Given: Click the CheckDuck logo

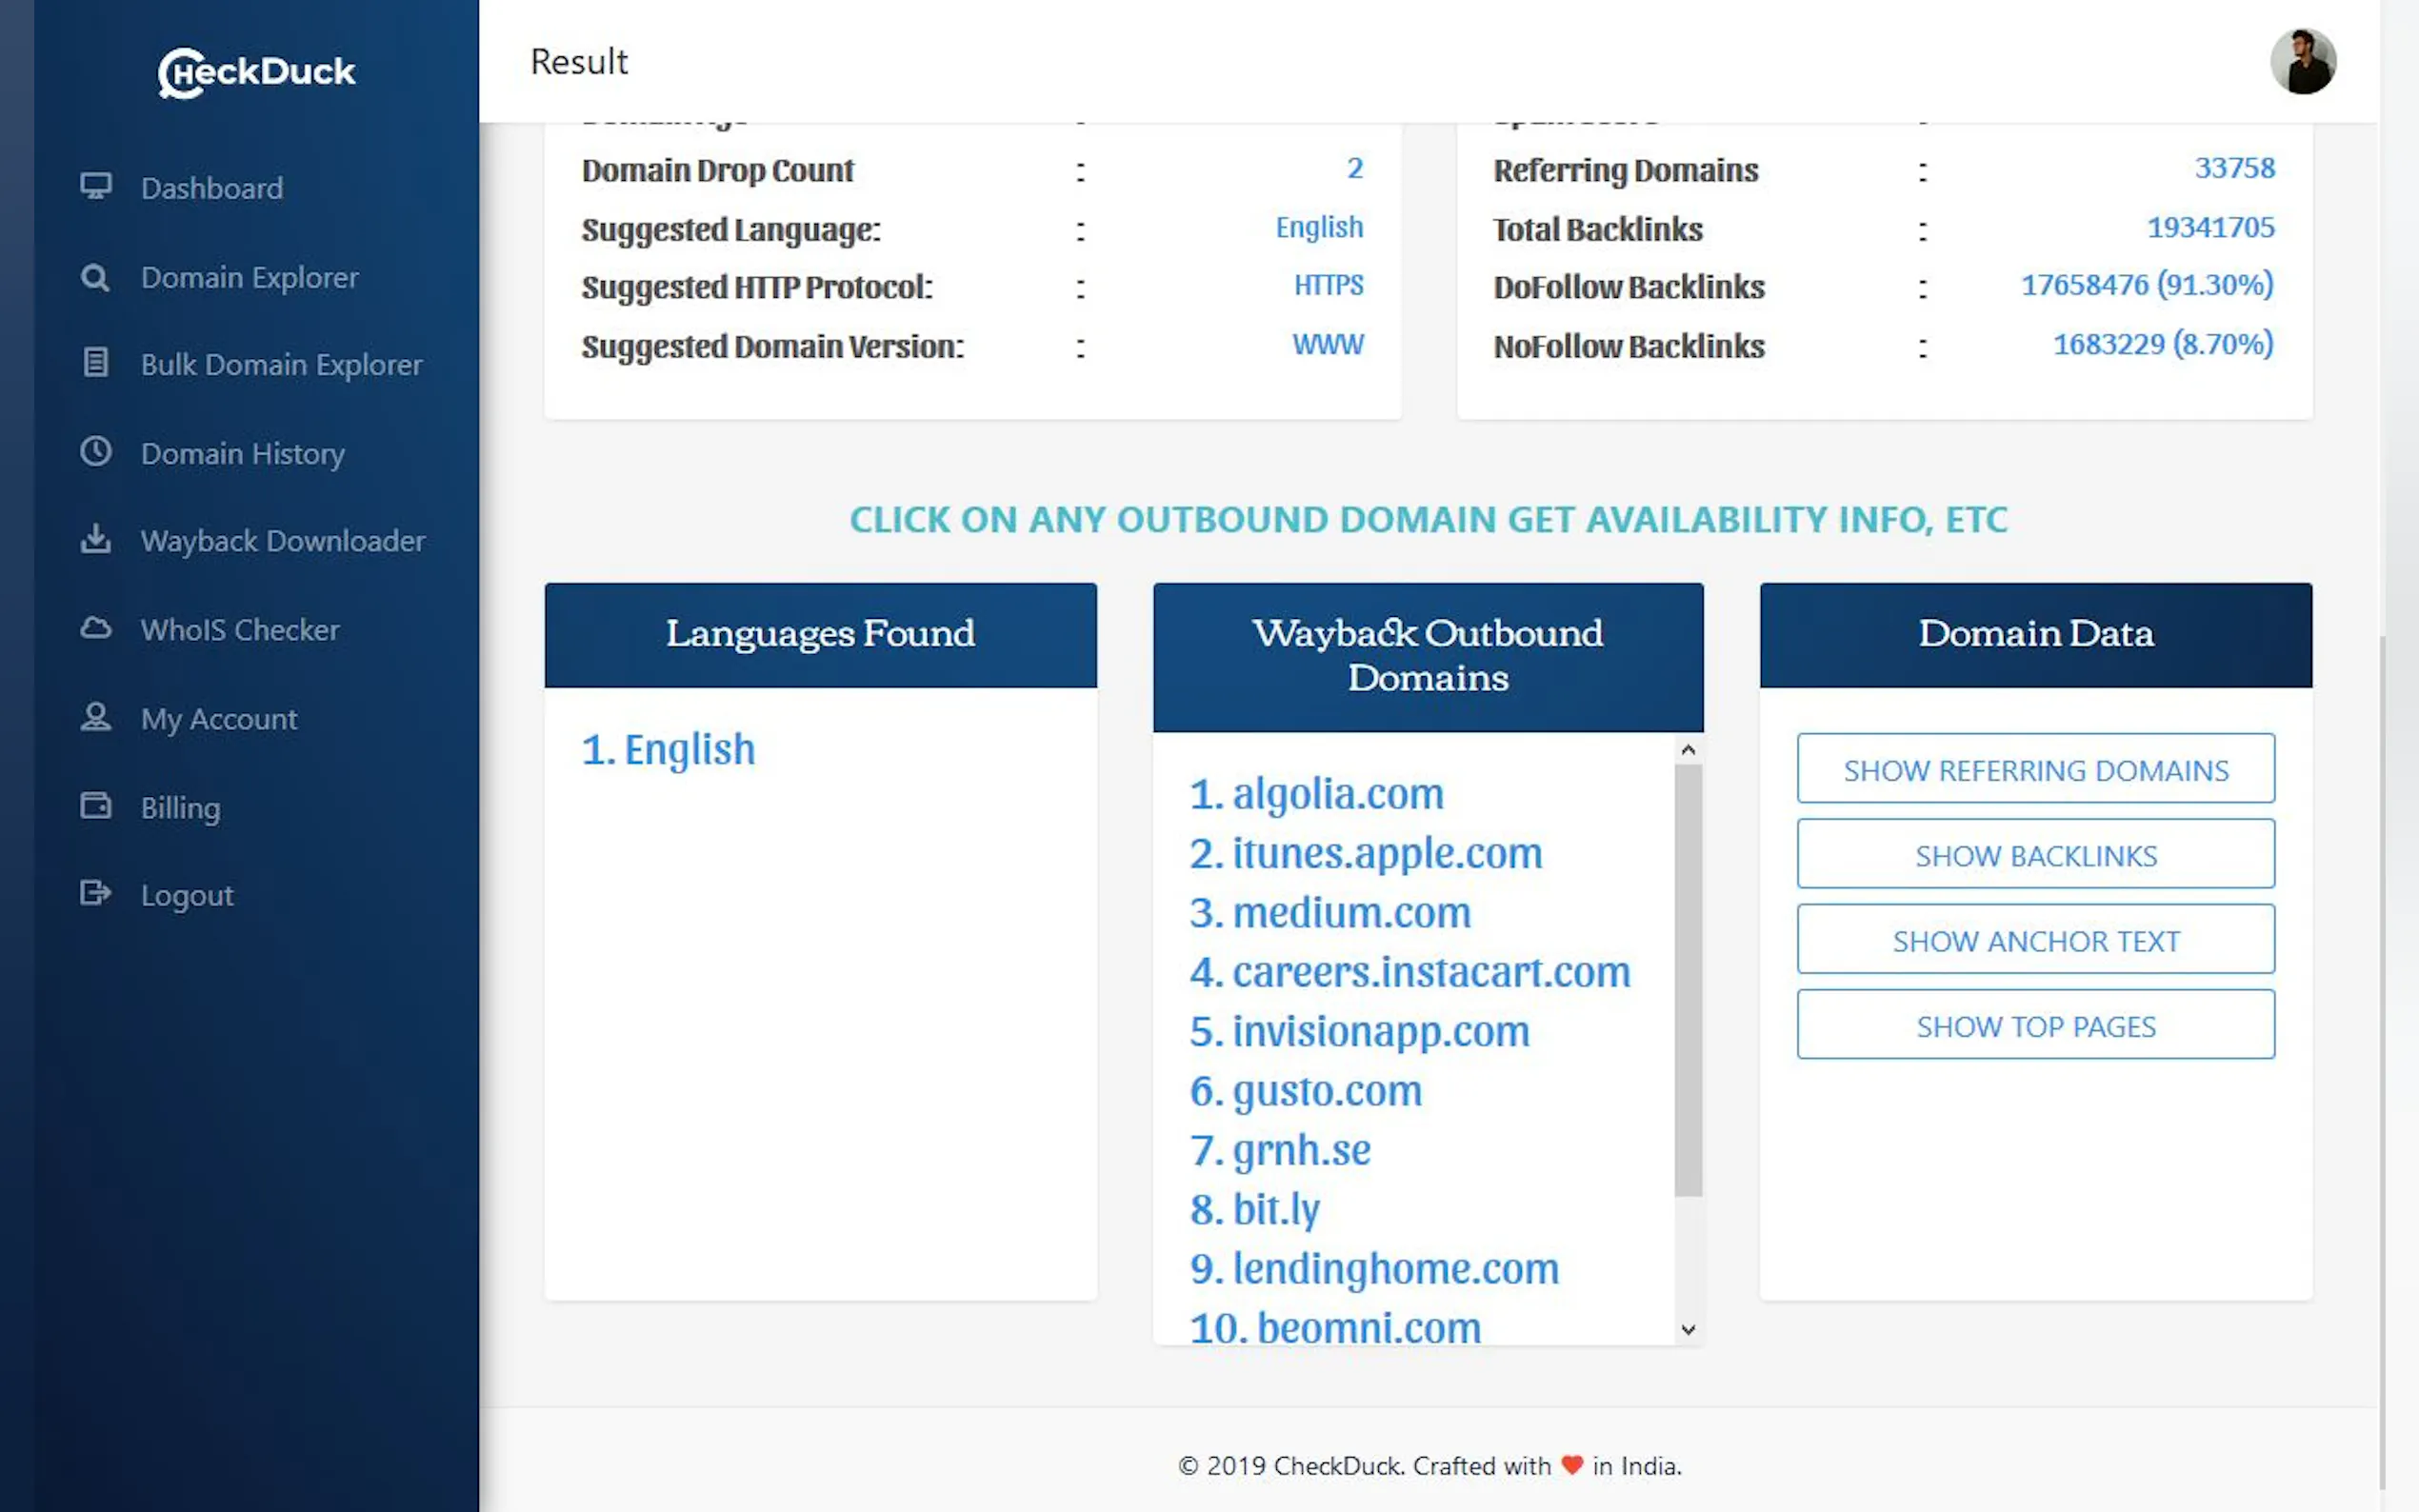Looking at the screenshot, I should click(x=256, y=72).
